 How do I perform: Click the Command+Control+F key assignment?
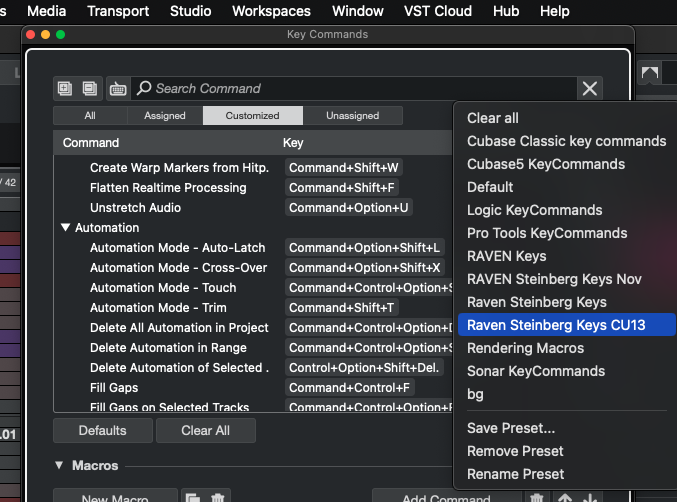point(349,388)
